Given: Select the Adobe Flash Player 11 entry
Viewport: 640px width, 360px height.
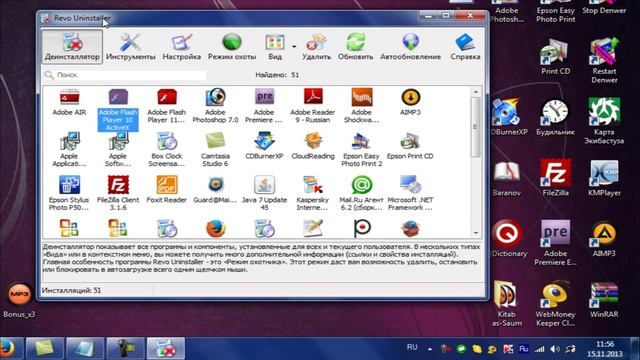Looking at the screenshot, I should (167, 106).
